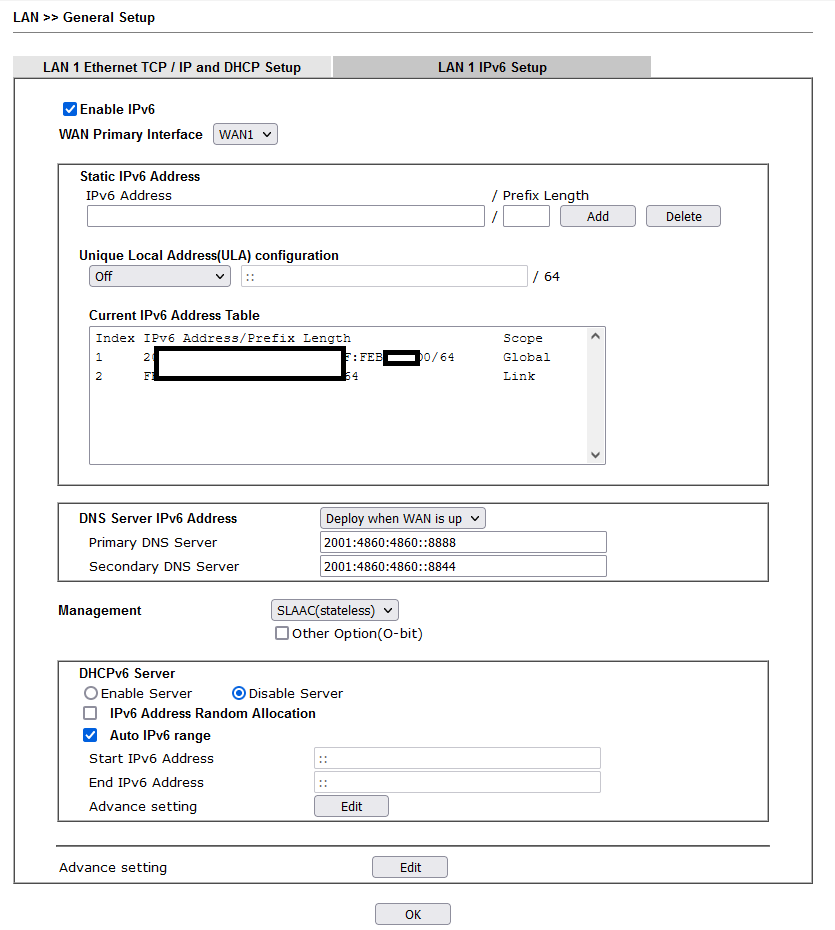
Task: Click the bottom Advance setting Edit button
Action: click(x=410, y=867)
